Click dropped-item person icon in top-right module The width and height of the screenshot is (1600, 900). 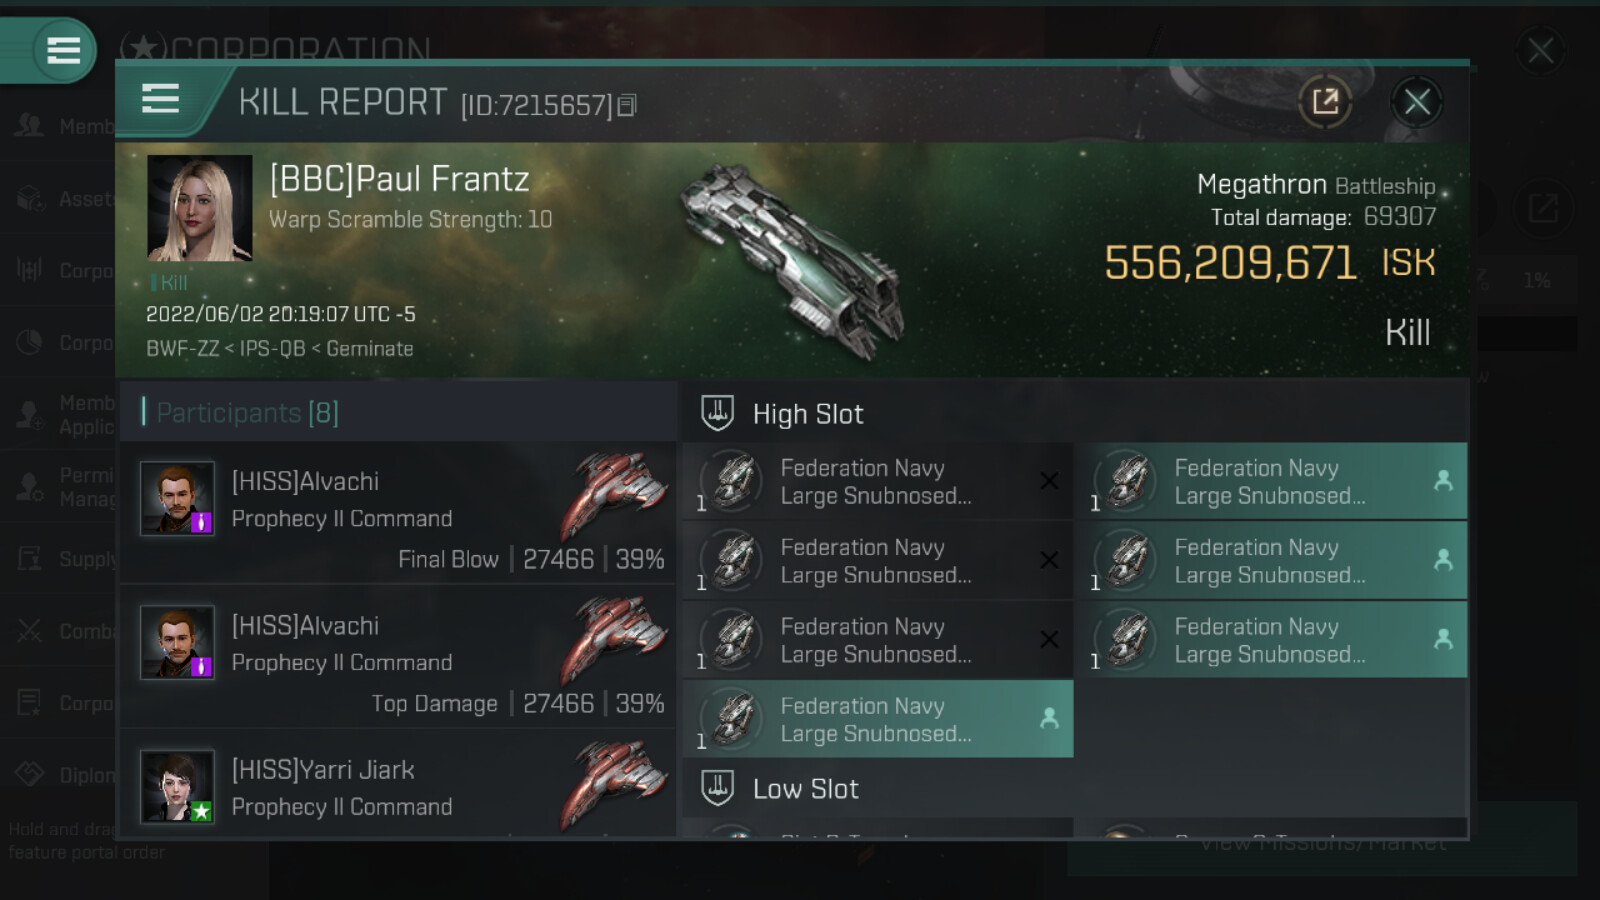[x=1443, y=481]
